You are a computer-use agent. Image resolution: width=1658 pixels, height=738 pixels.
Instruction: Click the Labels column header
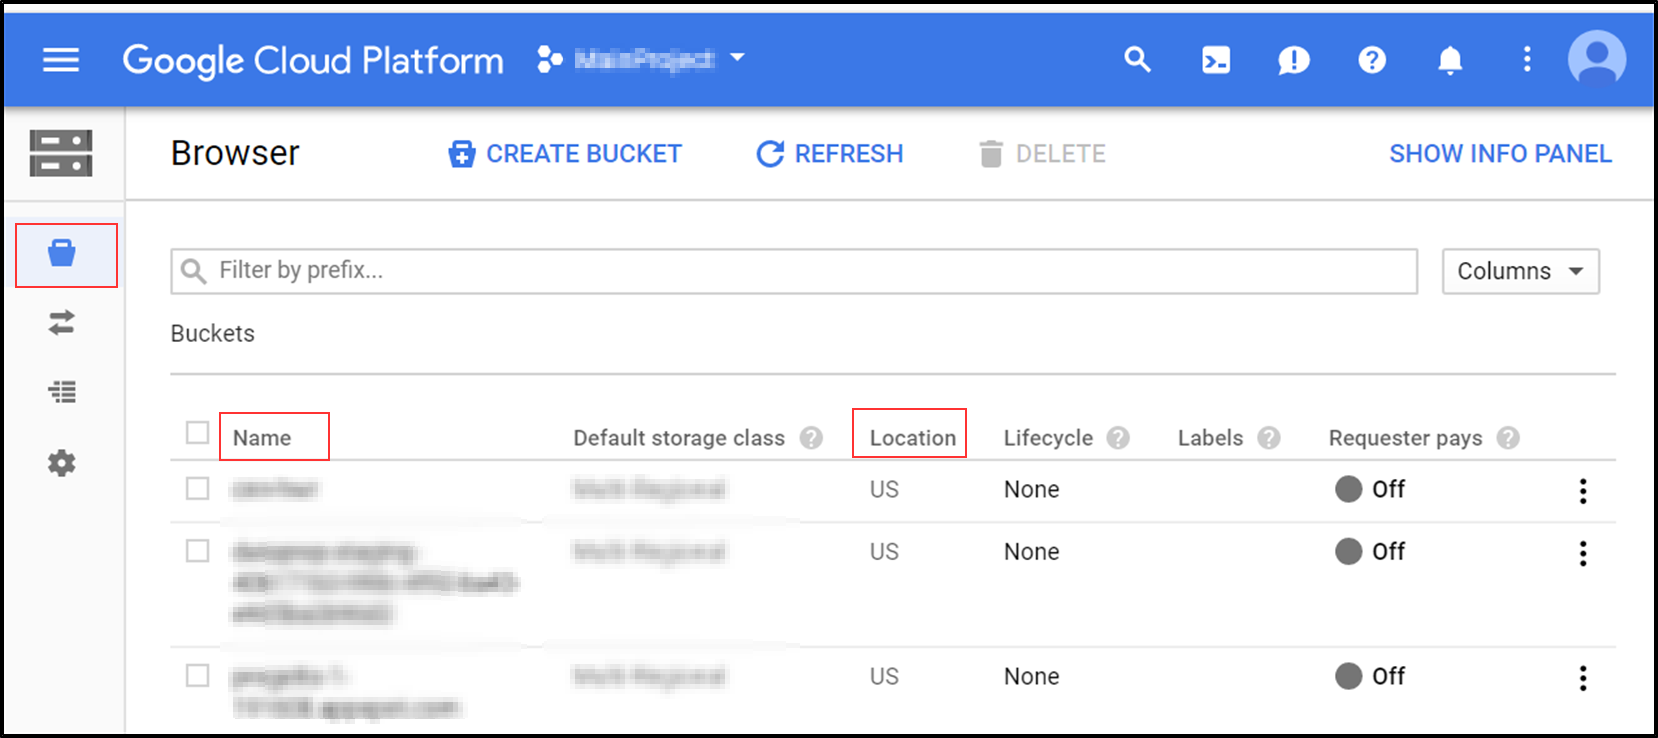[1210, 438]
